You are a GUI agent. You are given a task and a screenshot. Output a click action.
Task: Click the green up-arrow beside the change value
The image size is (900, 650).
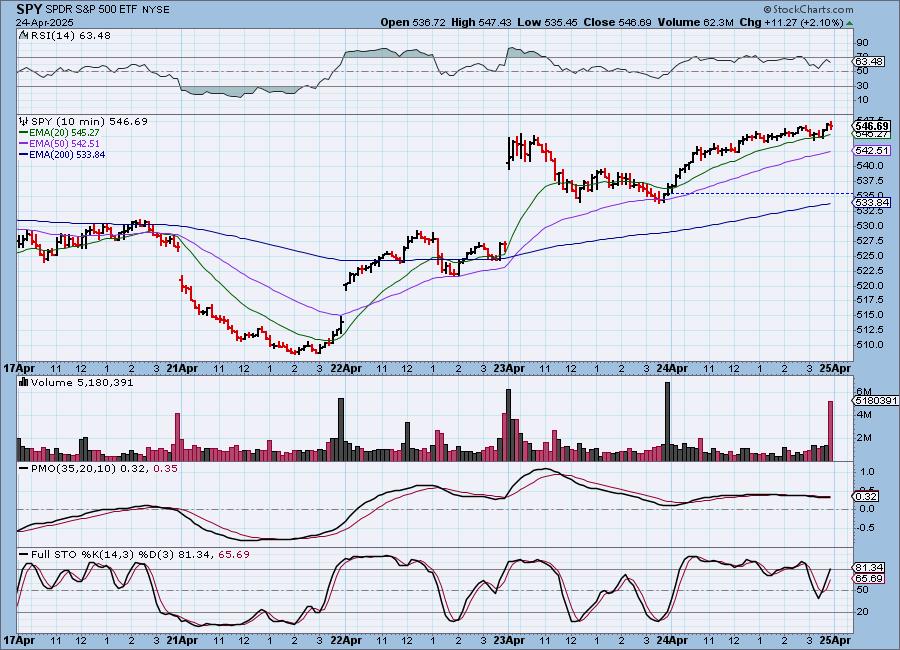(x=849, y=23)
